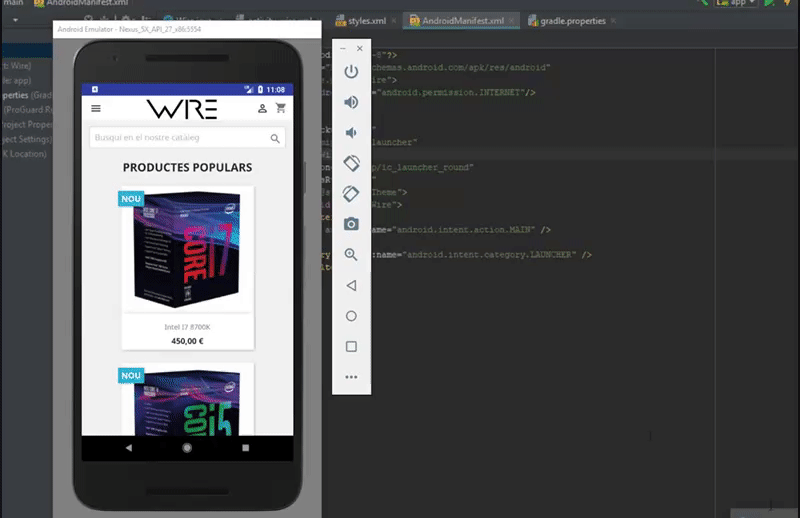The height and width of the screenshot is (518, 800).
Task: Click the notification icon in phone status bar
Action: (95, 89)
